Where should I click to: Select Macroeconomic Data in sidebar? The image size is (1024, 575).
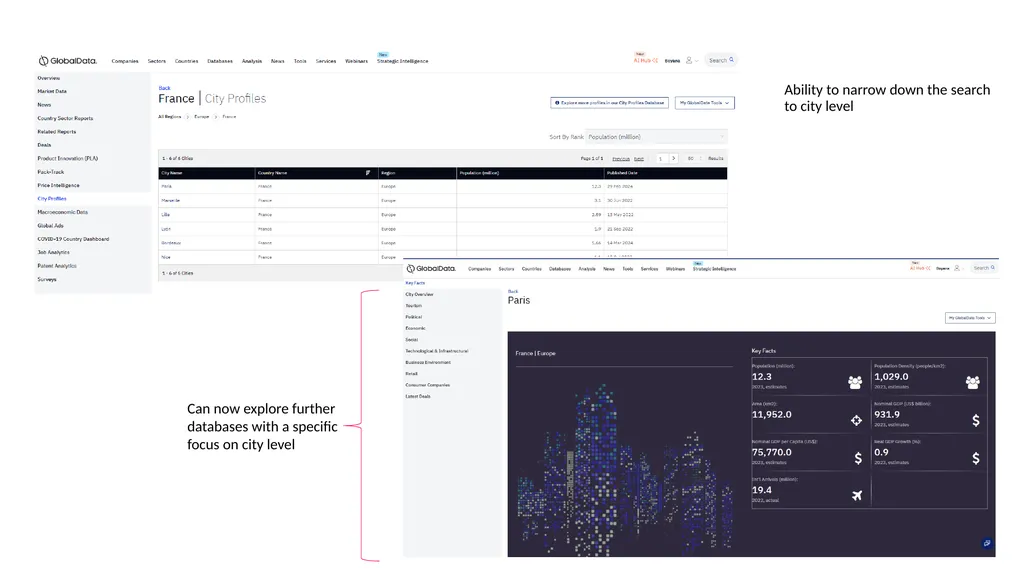coord(63,212)
